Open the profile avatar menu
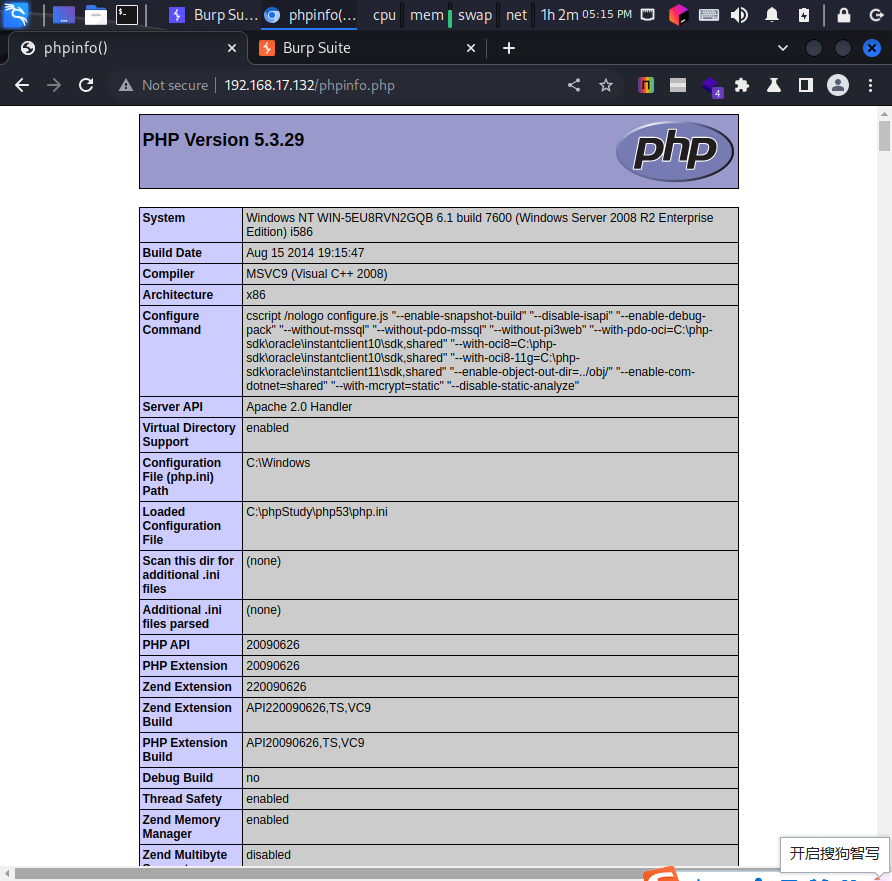892x881 pixels. tap(838, 85)
